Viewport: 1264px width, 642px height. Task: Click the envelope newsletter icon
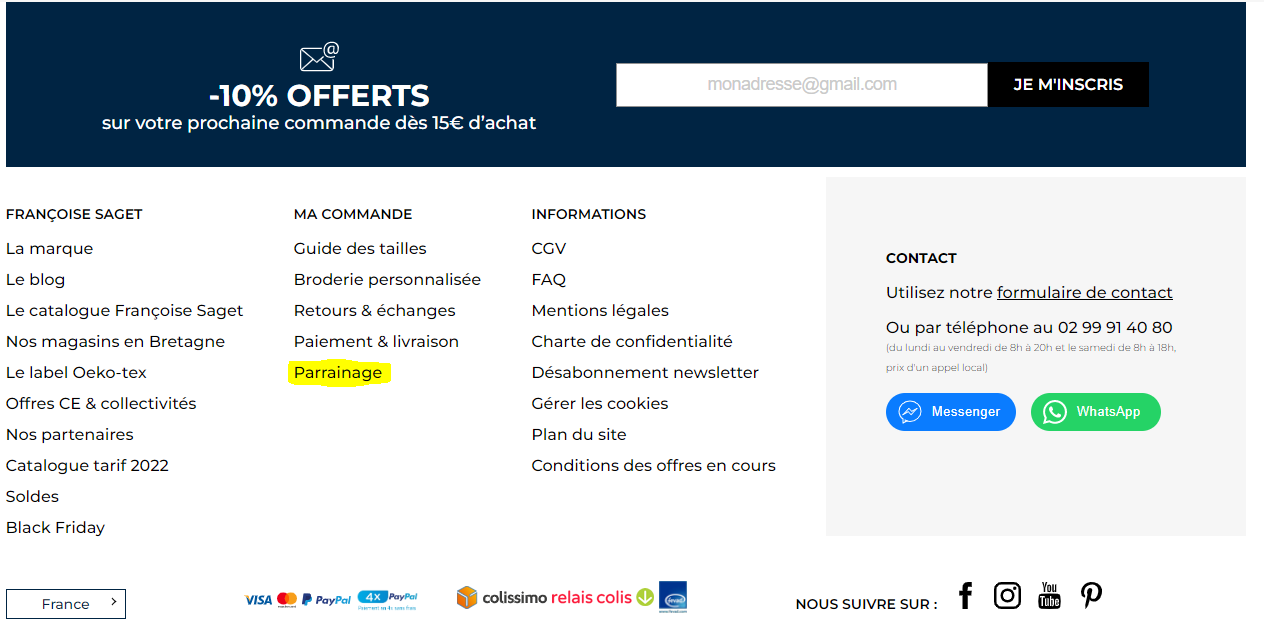[319, 57]
